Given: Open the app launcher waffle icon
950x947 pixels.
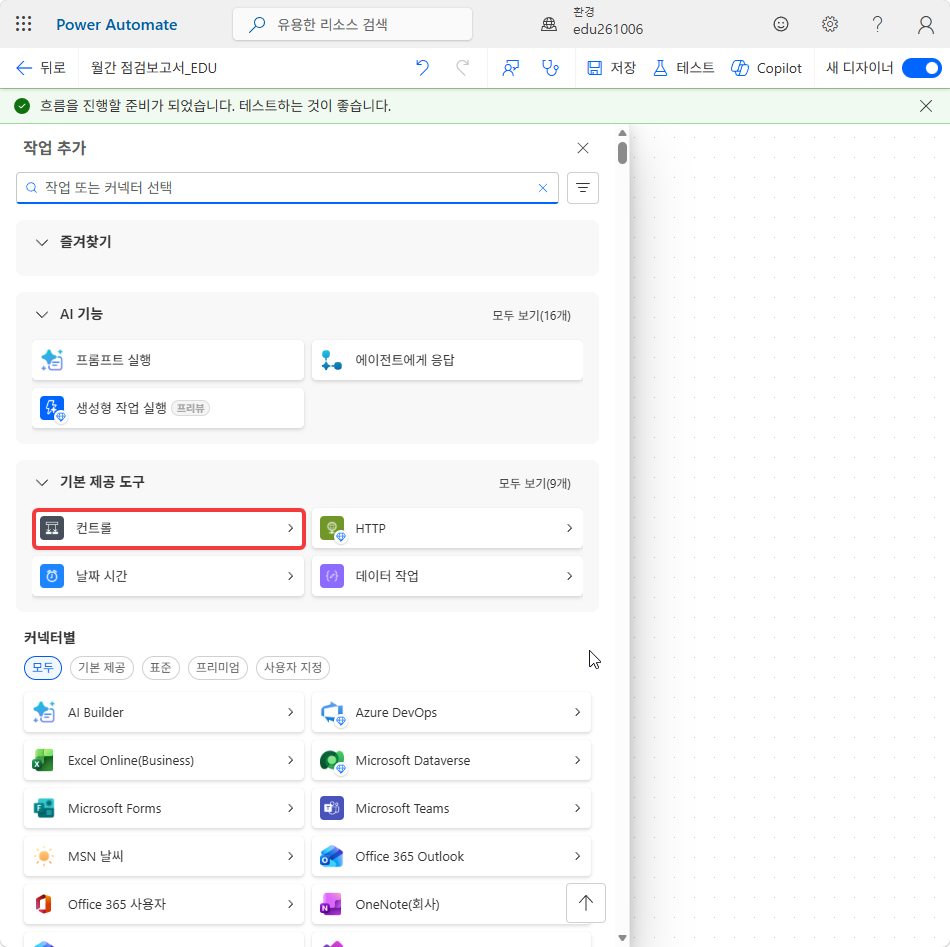Looking at the screenshot, I should tap(24, 24).
